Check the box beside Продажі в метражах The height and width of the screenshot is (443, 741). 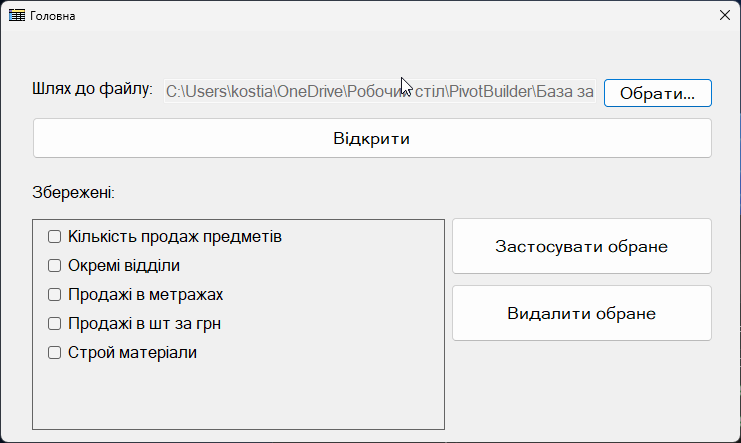coord(54,295)
